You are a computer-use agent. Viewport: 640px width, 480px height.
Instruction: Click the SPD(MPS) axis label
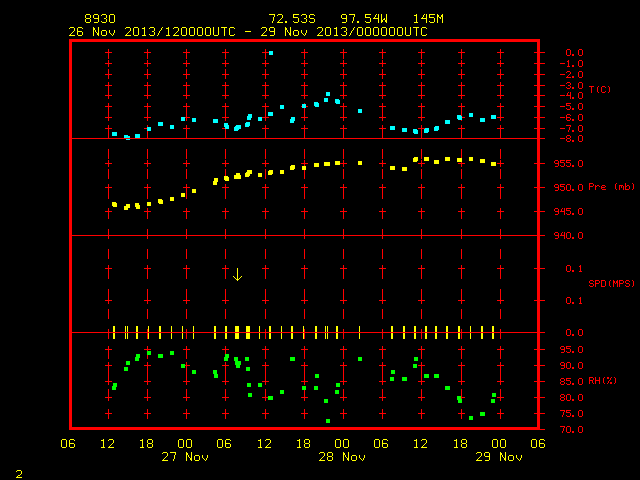pyautogui.click(x=611, y=283)
